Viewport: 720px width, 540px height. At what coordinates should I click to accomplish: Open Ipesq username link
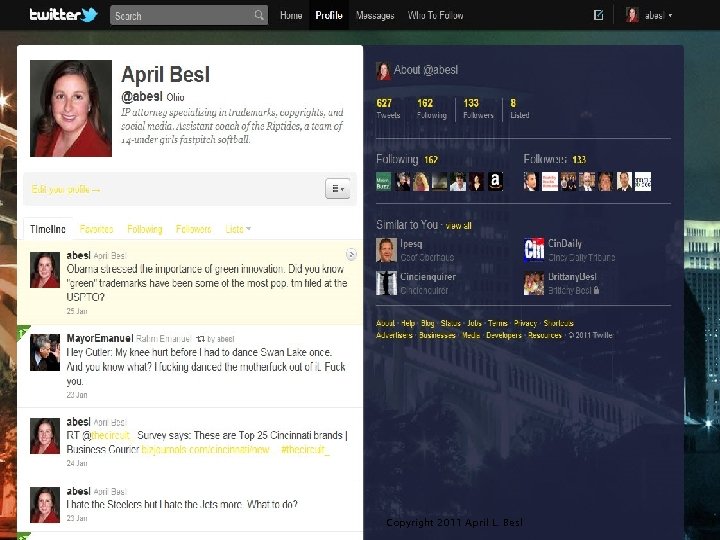[411, 243]
